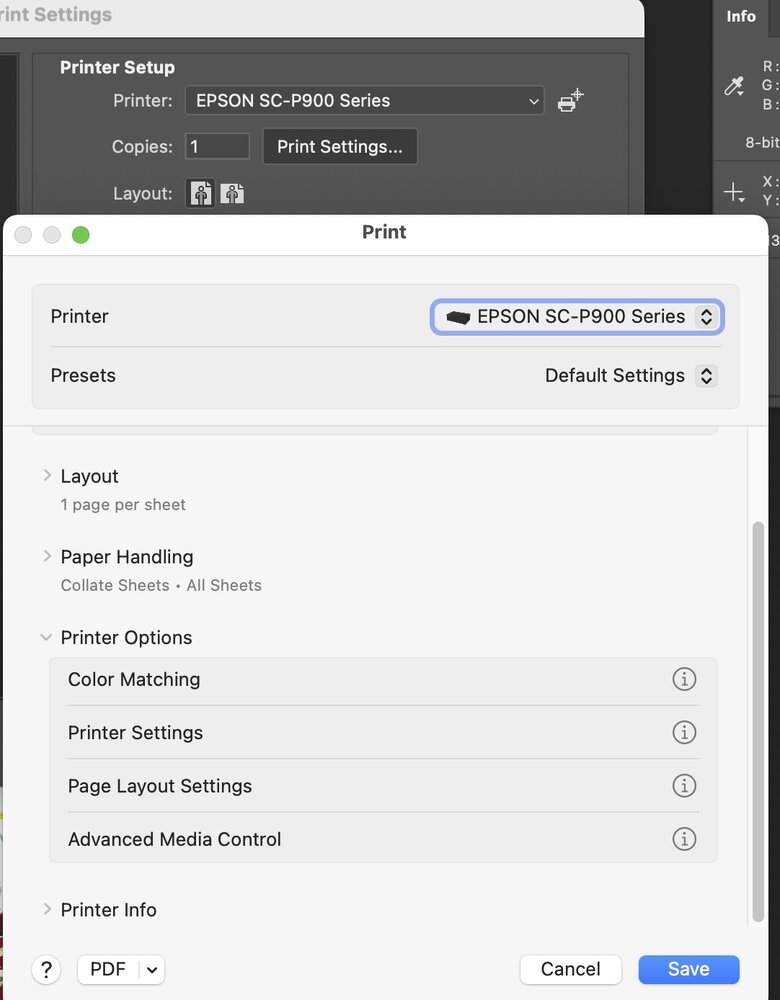Click the help question mark button
Screen dimensions: 780x1000
coord(46,969)
